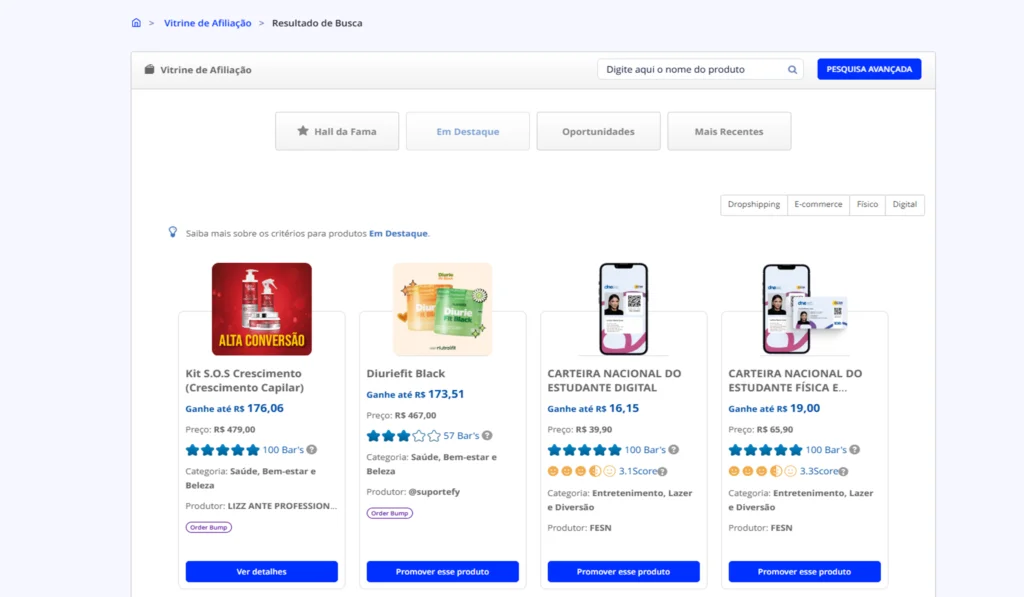The image size is (1024, 597).
Task: Click the question mark beside 3.1Score
Action: 662,471
